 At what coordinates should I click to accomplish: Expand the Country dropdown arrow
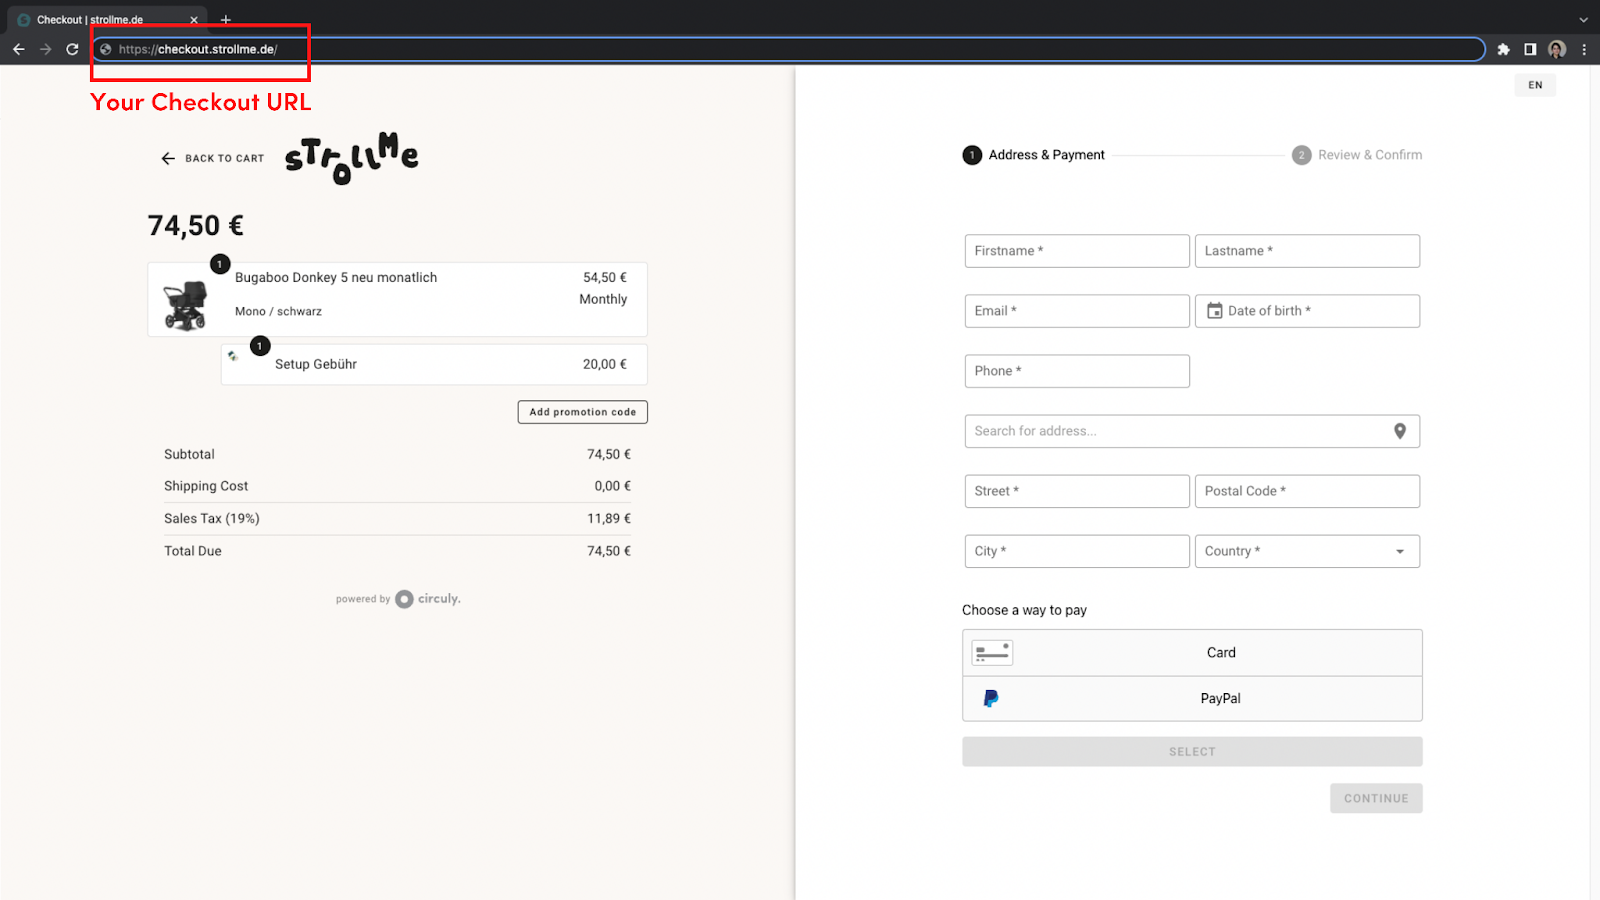point(1400,551)
